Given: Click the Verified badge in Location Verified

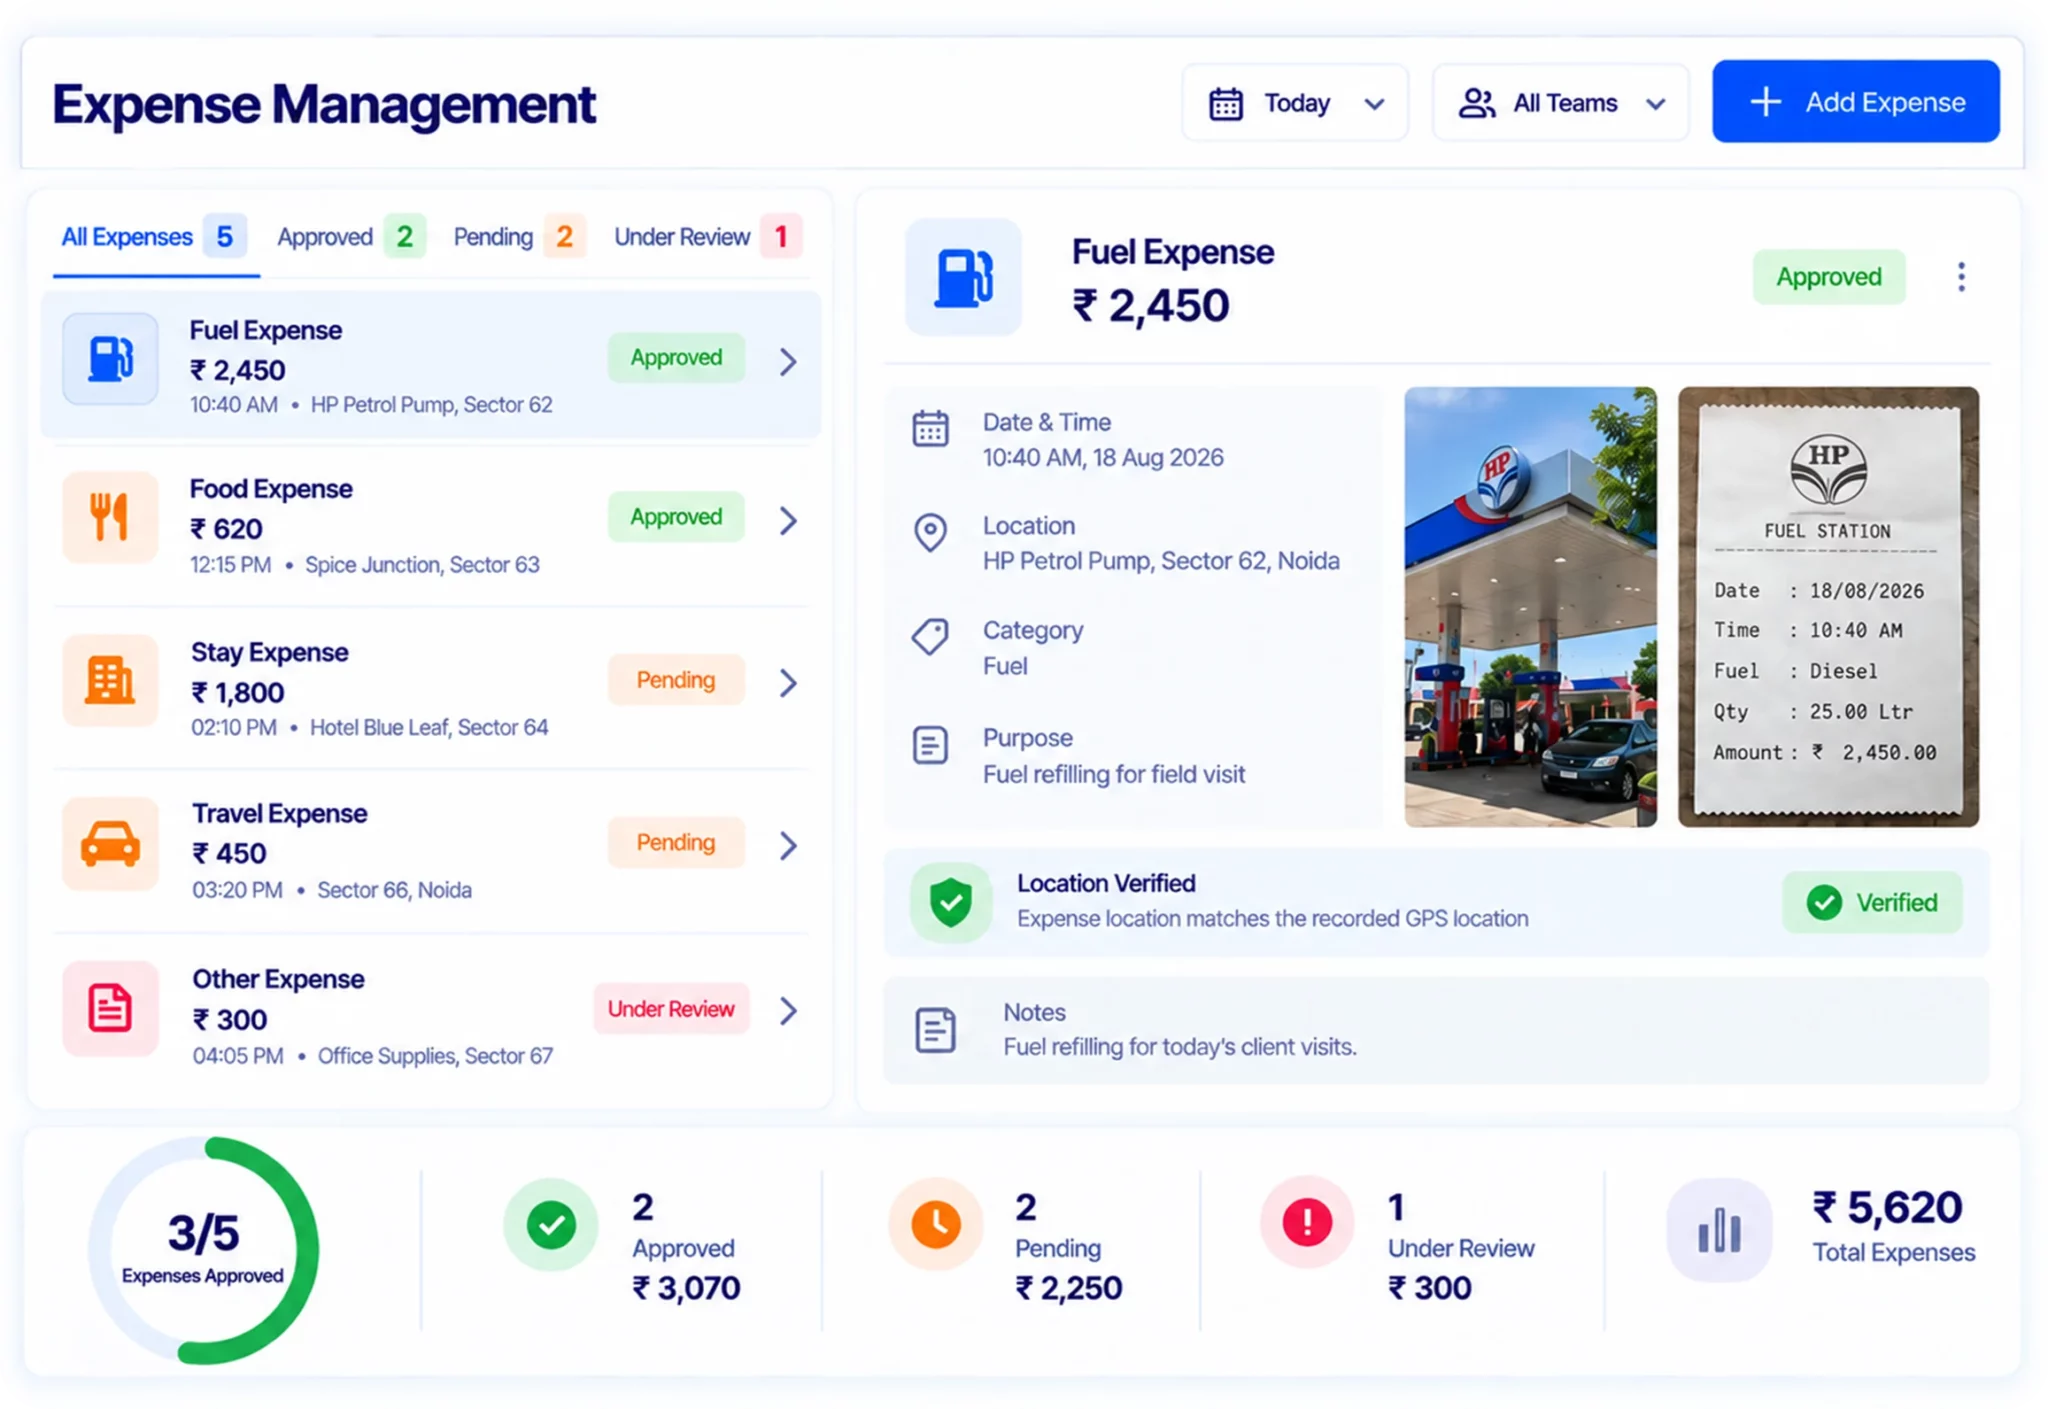Looking at the screenshot, I should pyautogui.click(x=1872, y=902).
